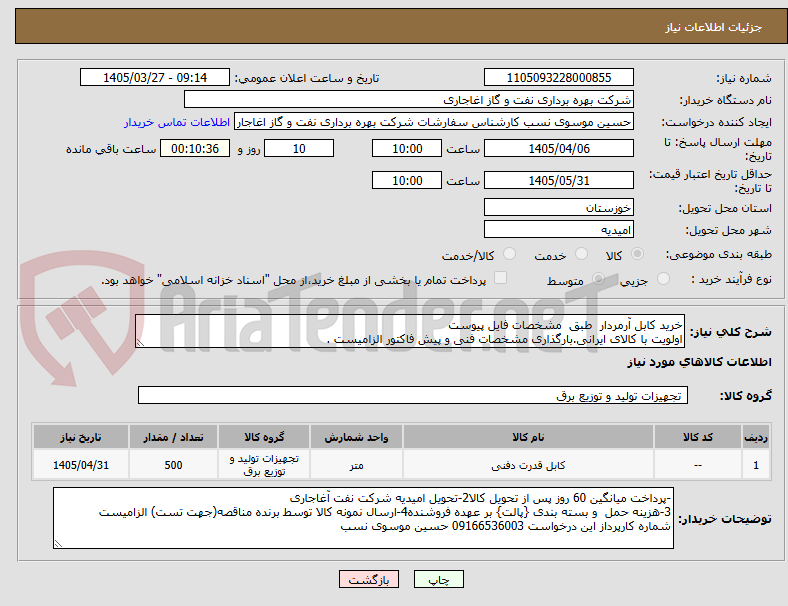The height and width of the screenshot is (606, 788).
Task: Click the تاریخ نیاز column header
Action: click(x=81, y=437)
